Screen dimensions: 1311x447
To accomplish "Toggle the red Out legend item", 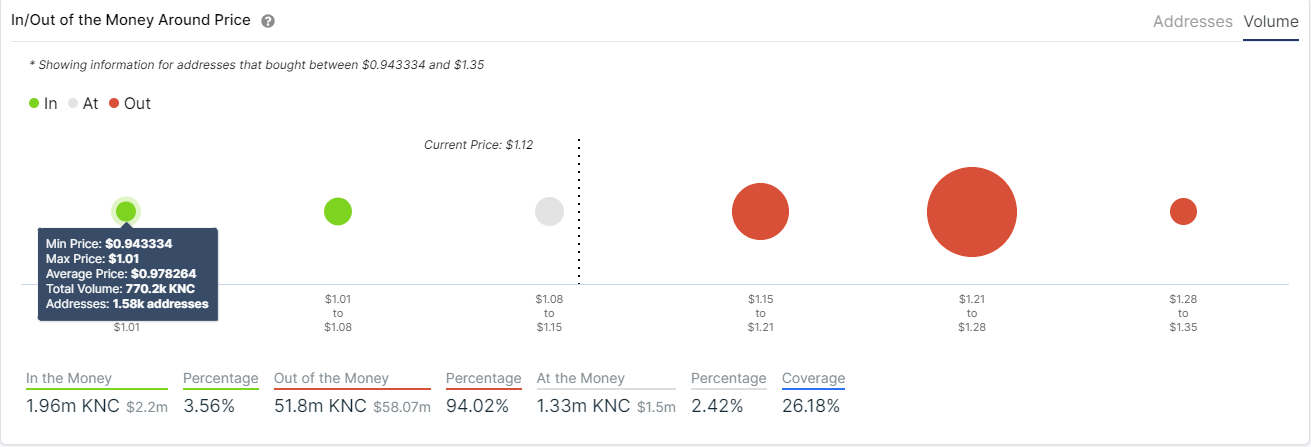I will pyautogui.click(x=129, y=103).
